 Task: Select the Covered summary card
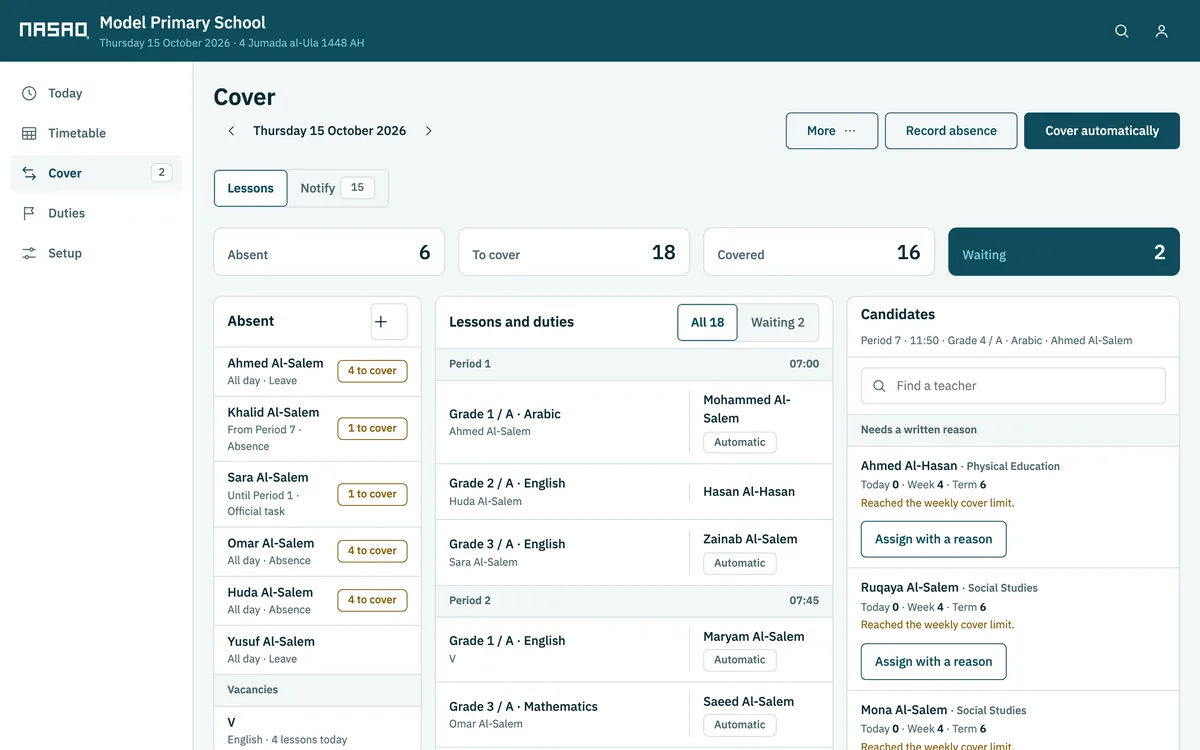click(x=819, y=252)
